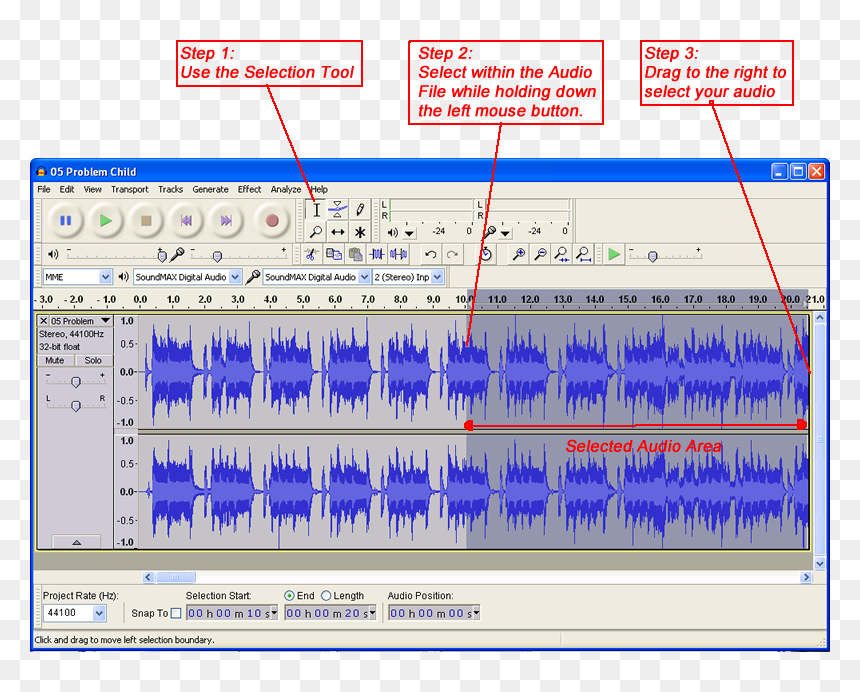
Task: Click the red Record button
Action: tap(271, 220)
